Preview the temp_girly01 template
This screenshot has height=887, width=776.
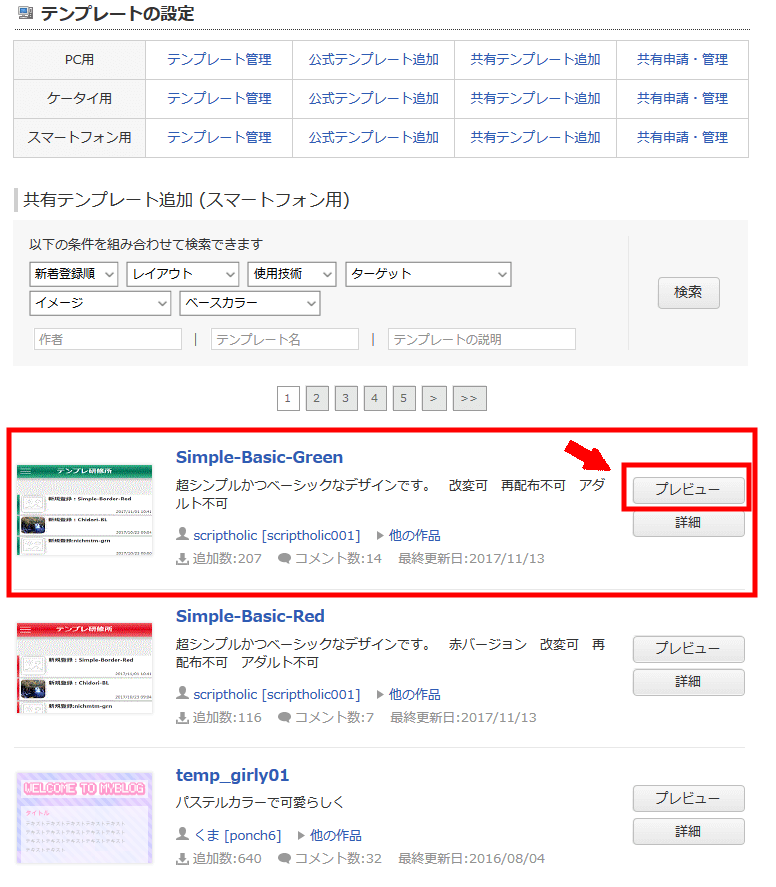tap(688, 798)
